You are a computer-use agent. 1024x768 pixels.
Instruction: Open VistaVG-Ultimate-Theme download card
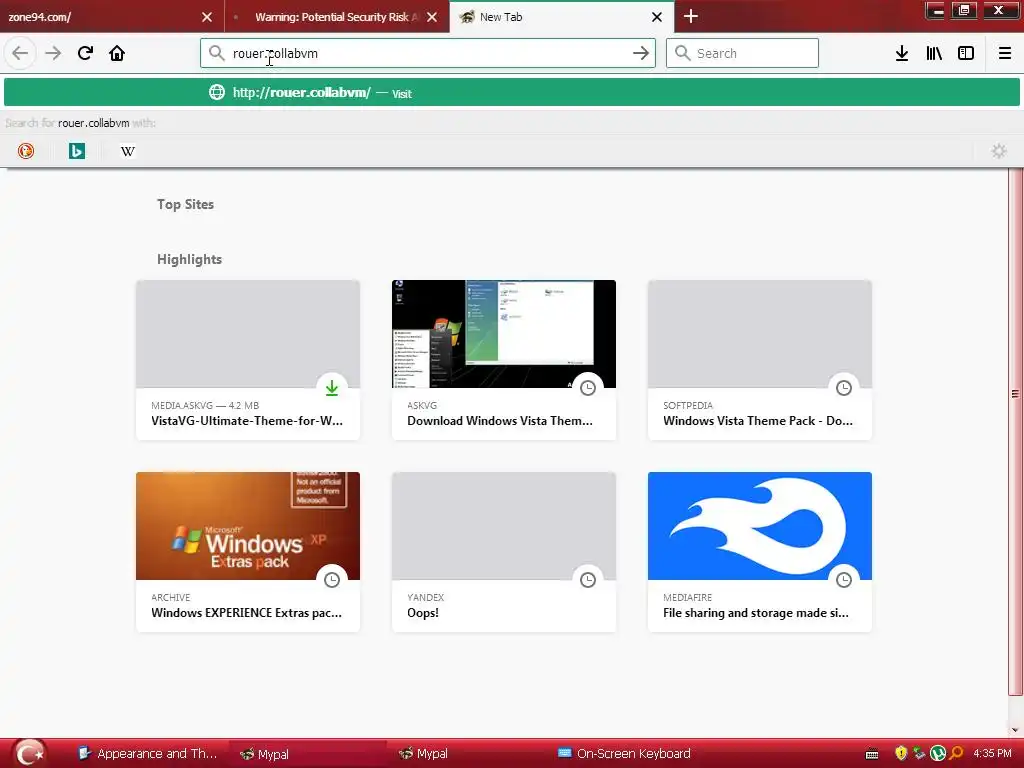pyautogui.click(x=248, y=360)
